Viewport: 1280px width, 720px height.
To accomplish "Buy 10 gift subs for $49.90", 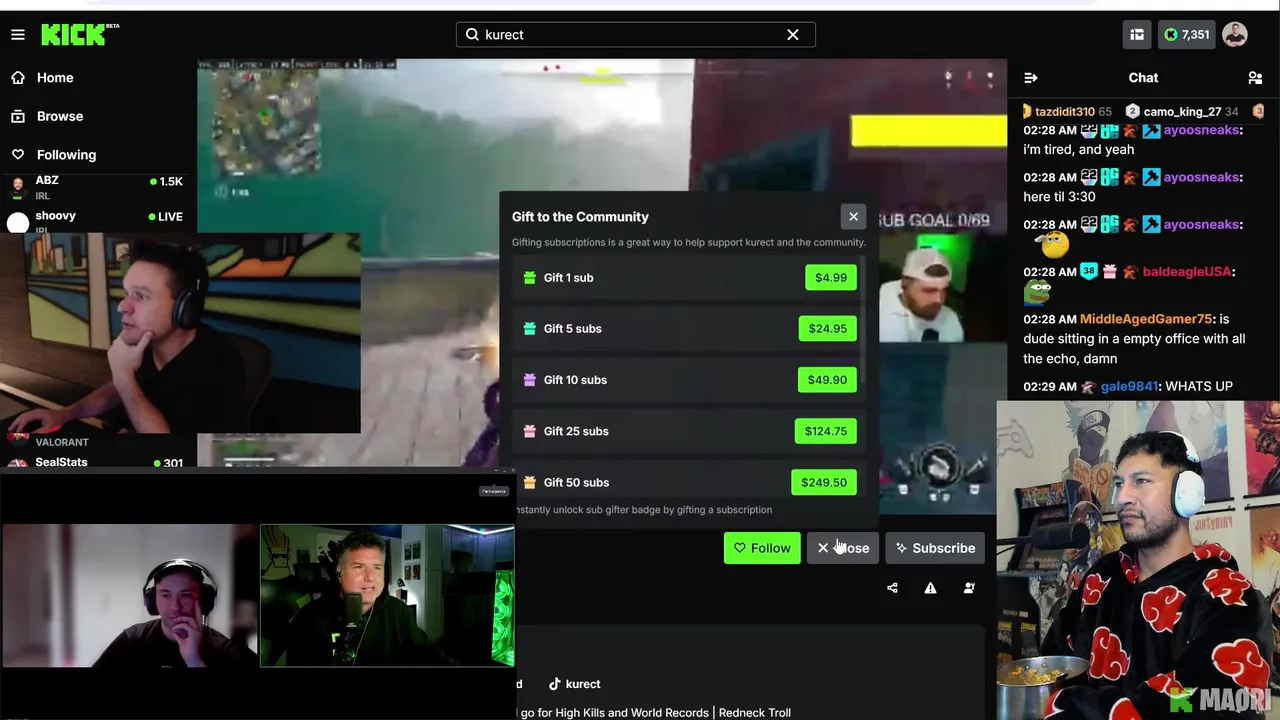I will coord(827,380).
